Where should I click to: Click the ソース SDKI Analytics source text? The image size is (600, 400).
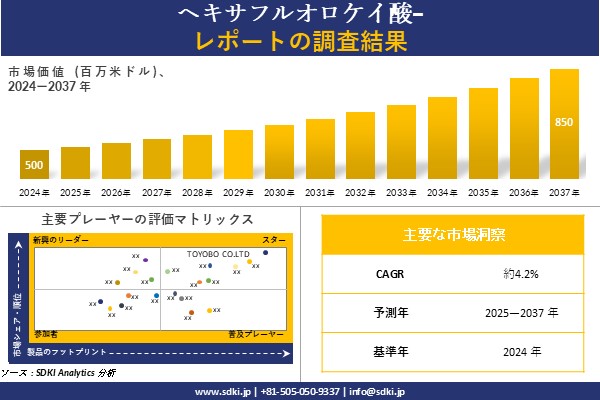click(58, 372)
